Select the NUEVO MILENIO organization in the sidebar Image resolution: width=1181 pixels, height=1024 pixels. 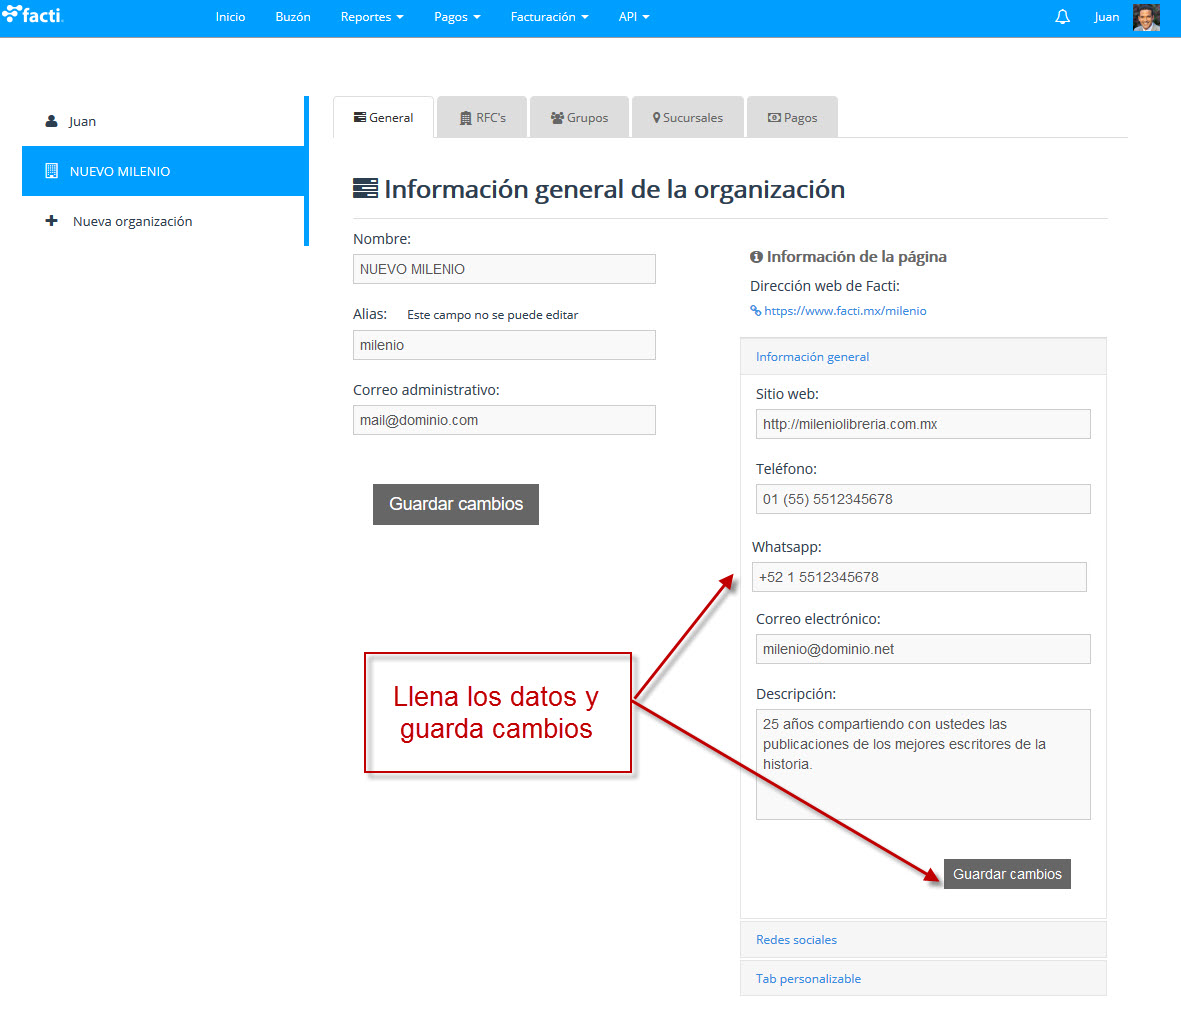[x=163, y=171]
